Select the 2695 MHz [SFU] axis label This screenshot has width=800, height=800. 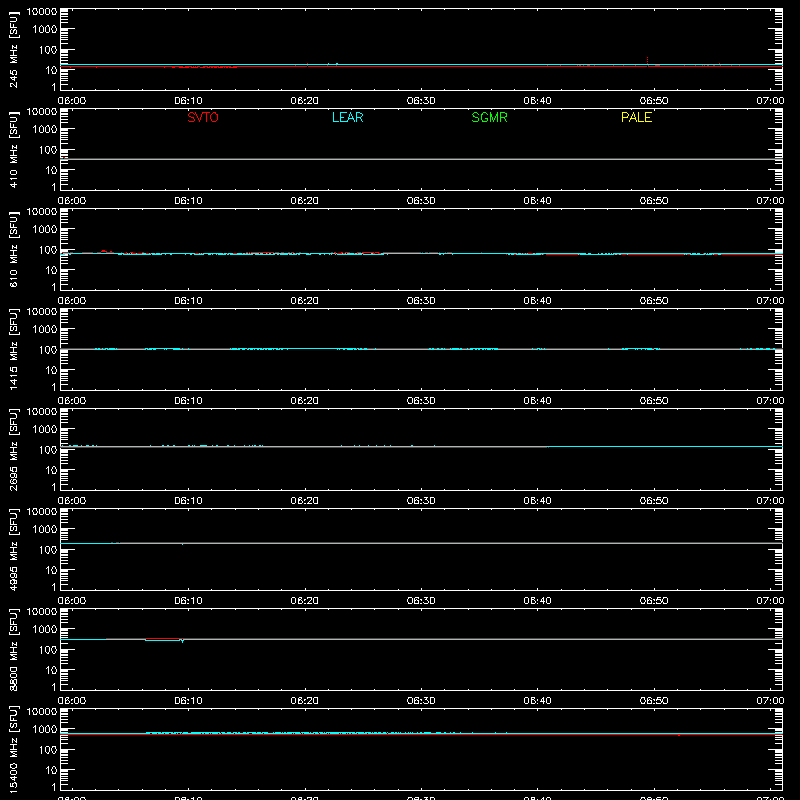point(13,449)
